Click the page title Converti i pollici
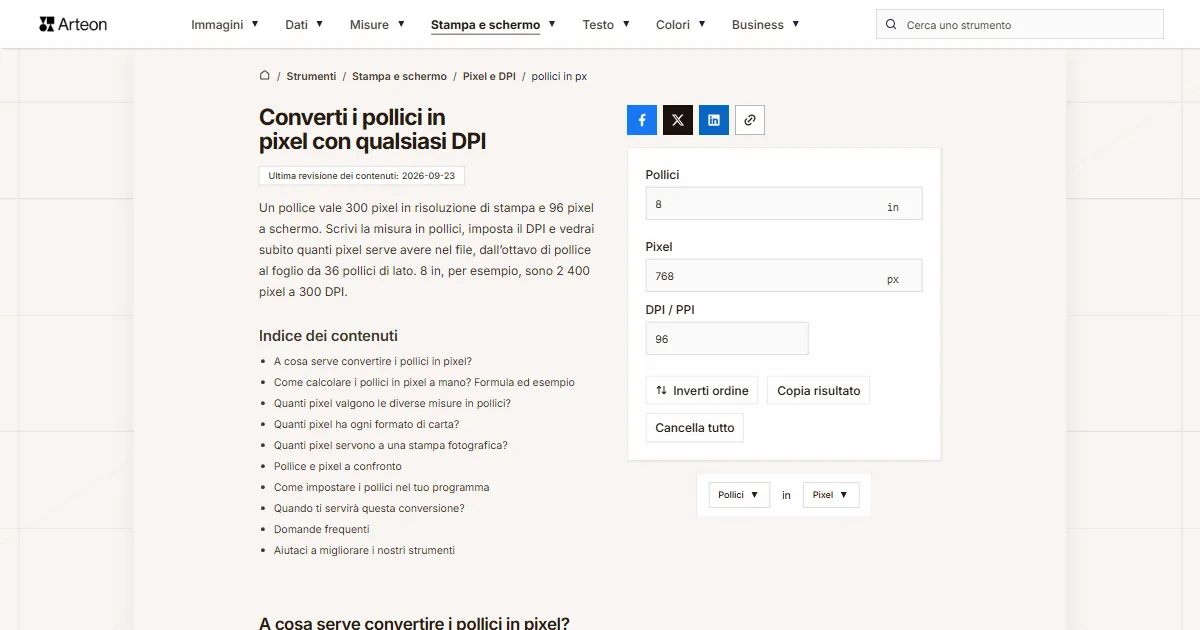The image size is (1200, 630). (x=372, y=130)
